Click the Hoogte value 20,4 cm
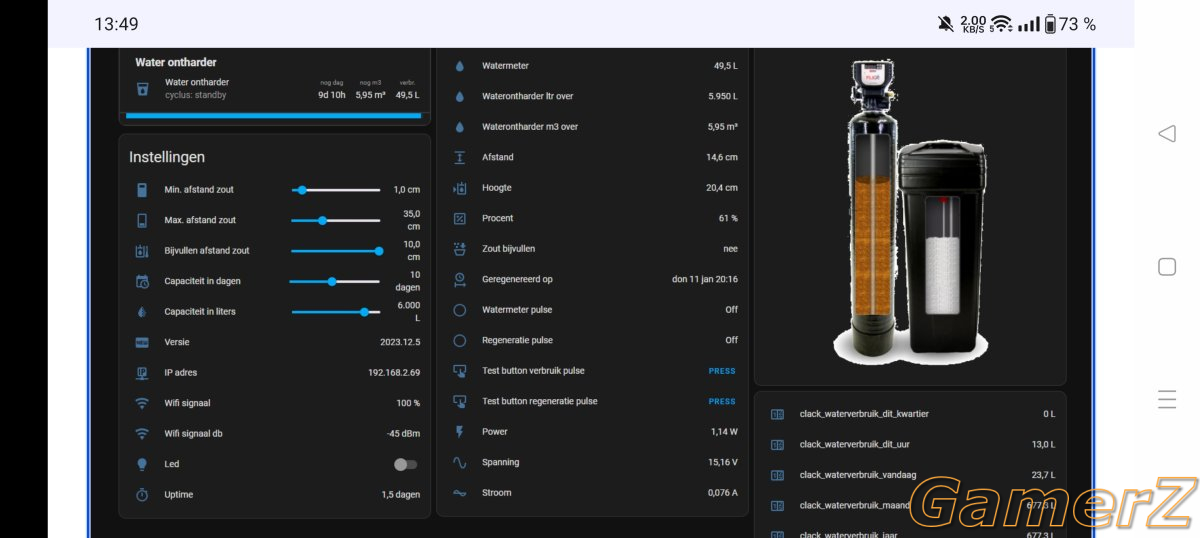The width and height of the screenshot is (1200, 538). 722,188
